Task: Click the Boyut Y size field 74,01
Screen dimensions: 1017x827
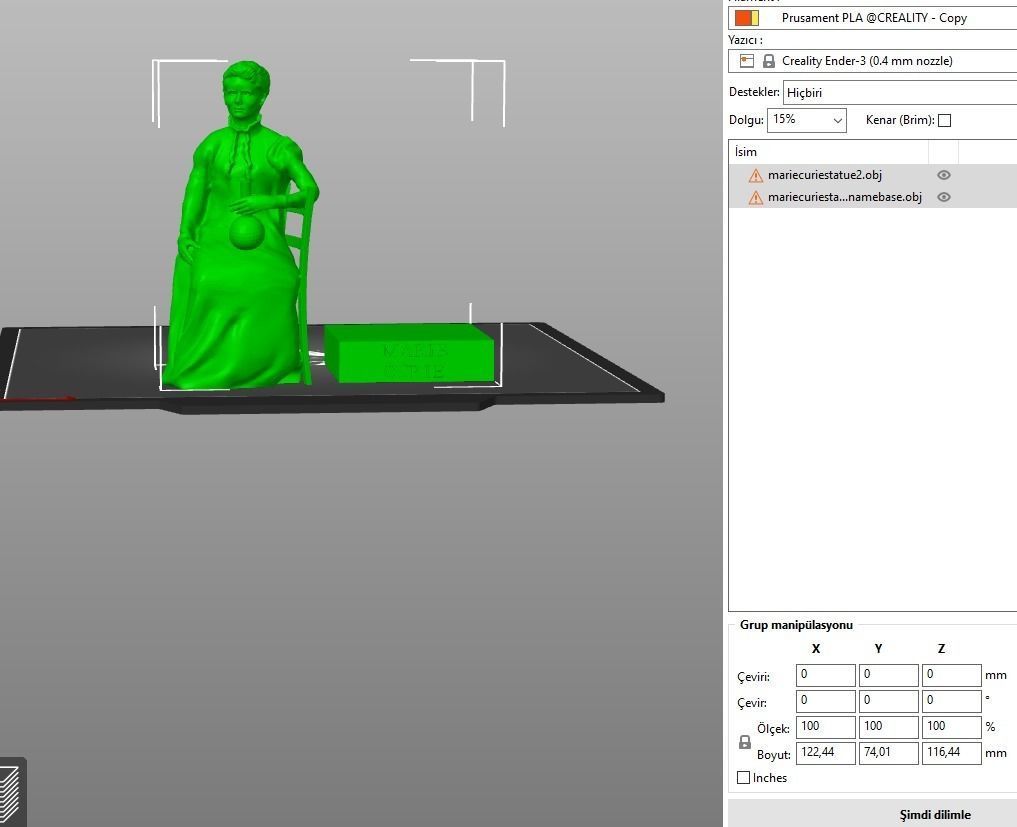Action: 889,753
